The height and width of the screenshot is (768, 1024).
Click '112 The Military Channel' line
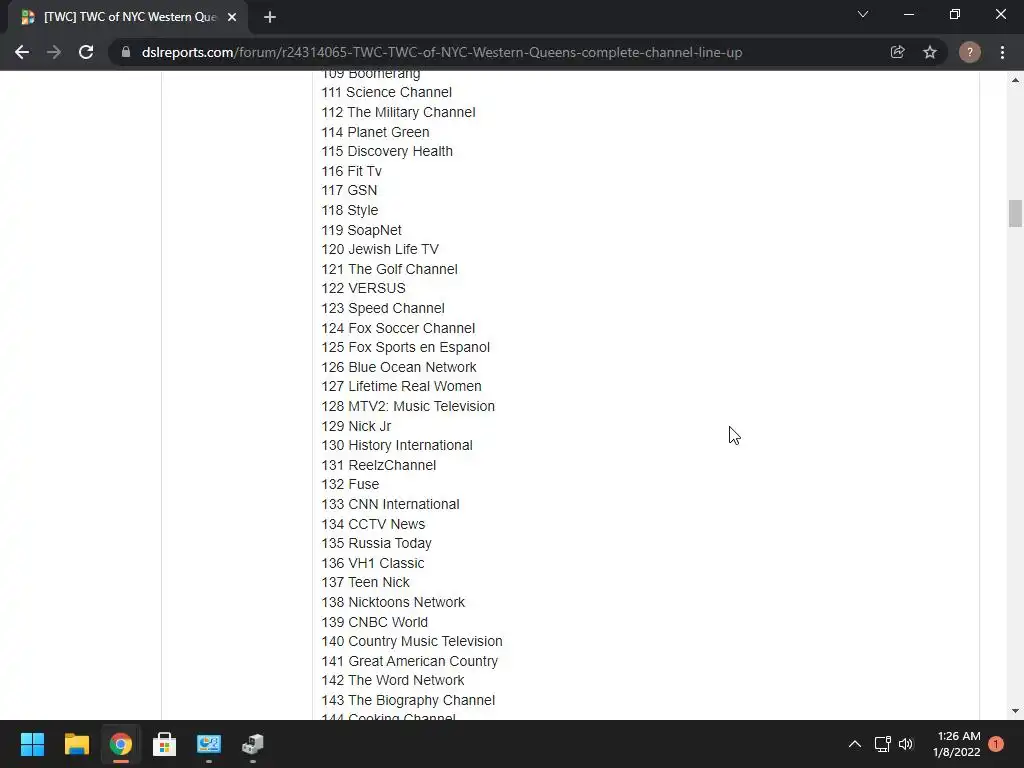point(398,112)
